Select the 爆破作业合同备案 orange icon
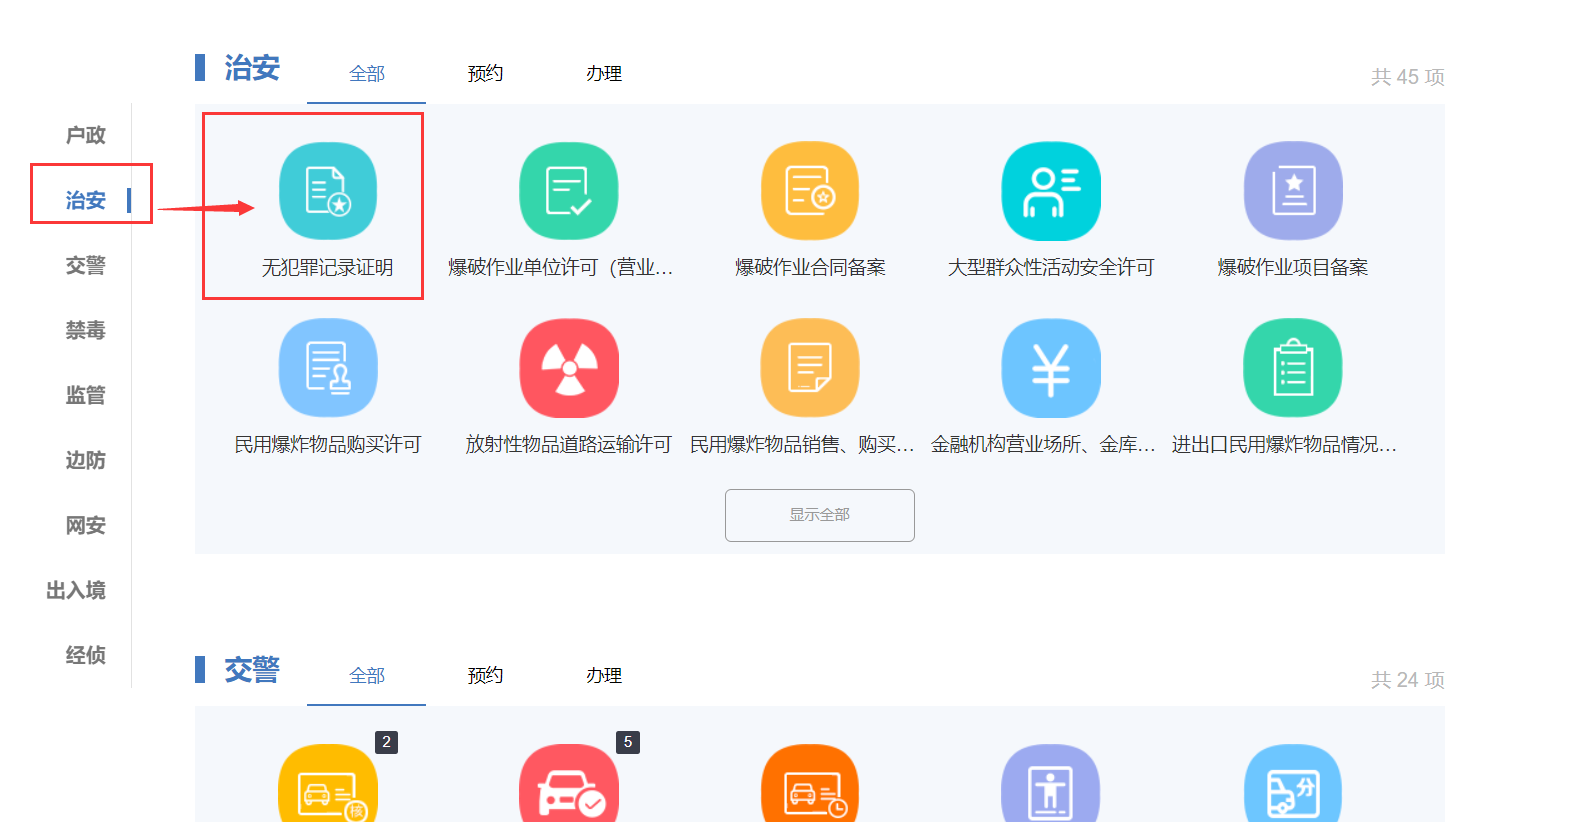The height and width of the screenshot is (822, 1591). [810, 191]
